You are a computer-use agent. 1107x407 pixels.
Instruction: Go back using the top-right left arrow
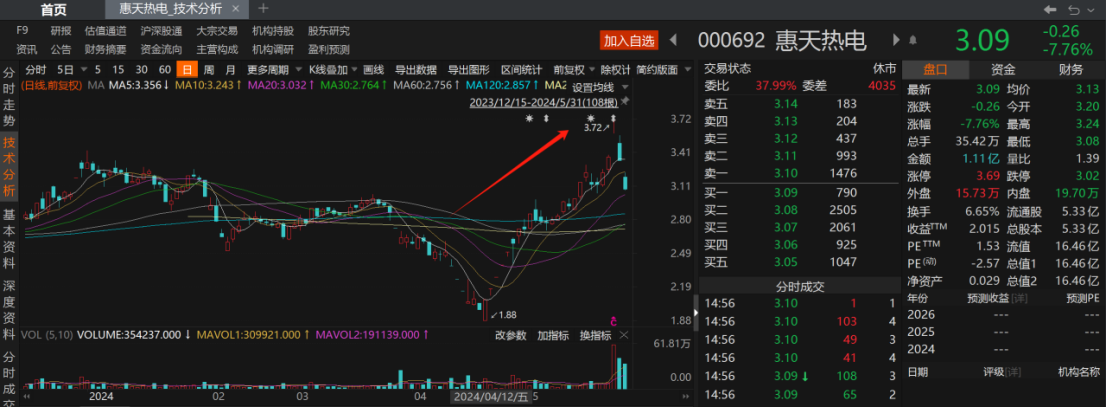(x=1051, y=9)
